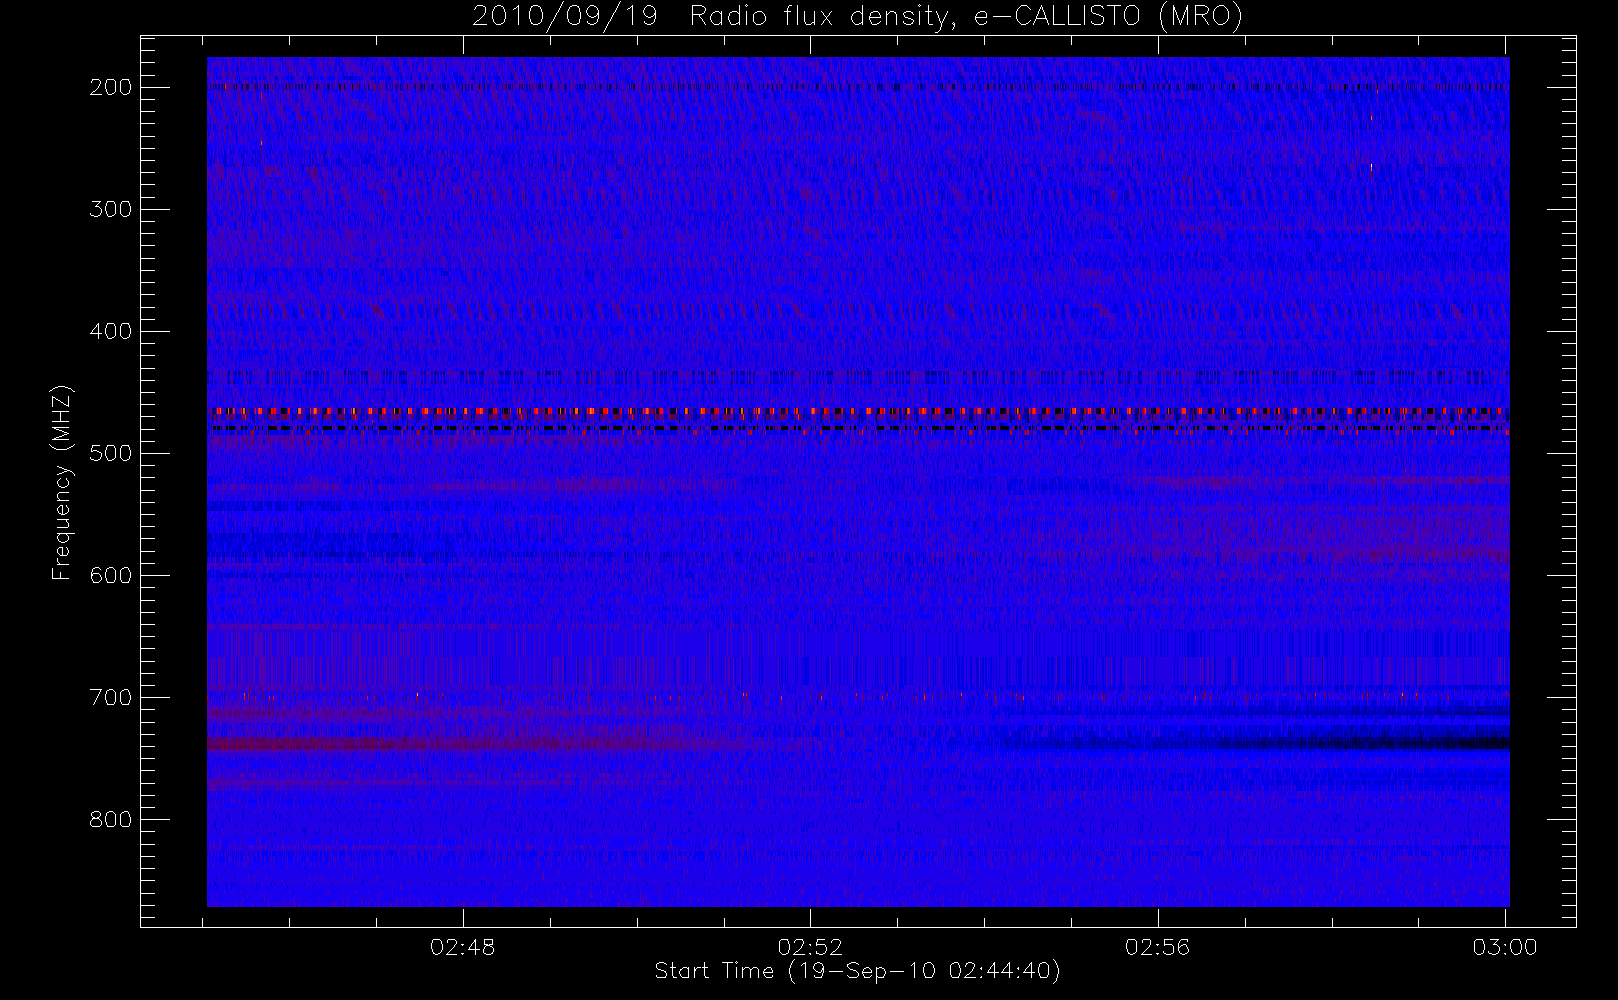Viewport: 1618px width, 1000px height.
Task: Click the 02:56 time tick label
Action: pos(1157,947)
